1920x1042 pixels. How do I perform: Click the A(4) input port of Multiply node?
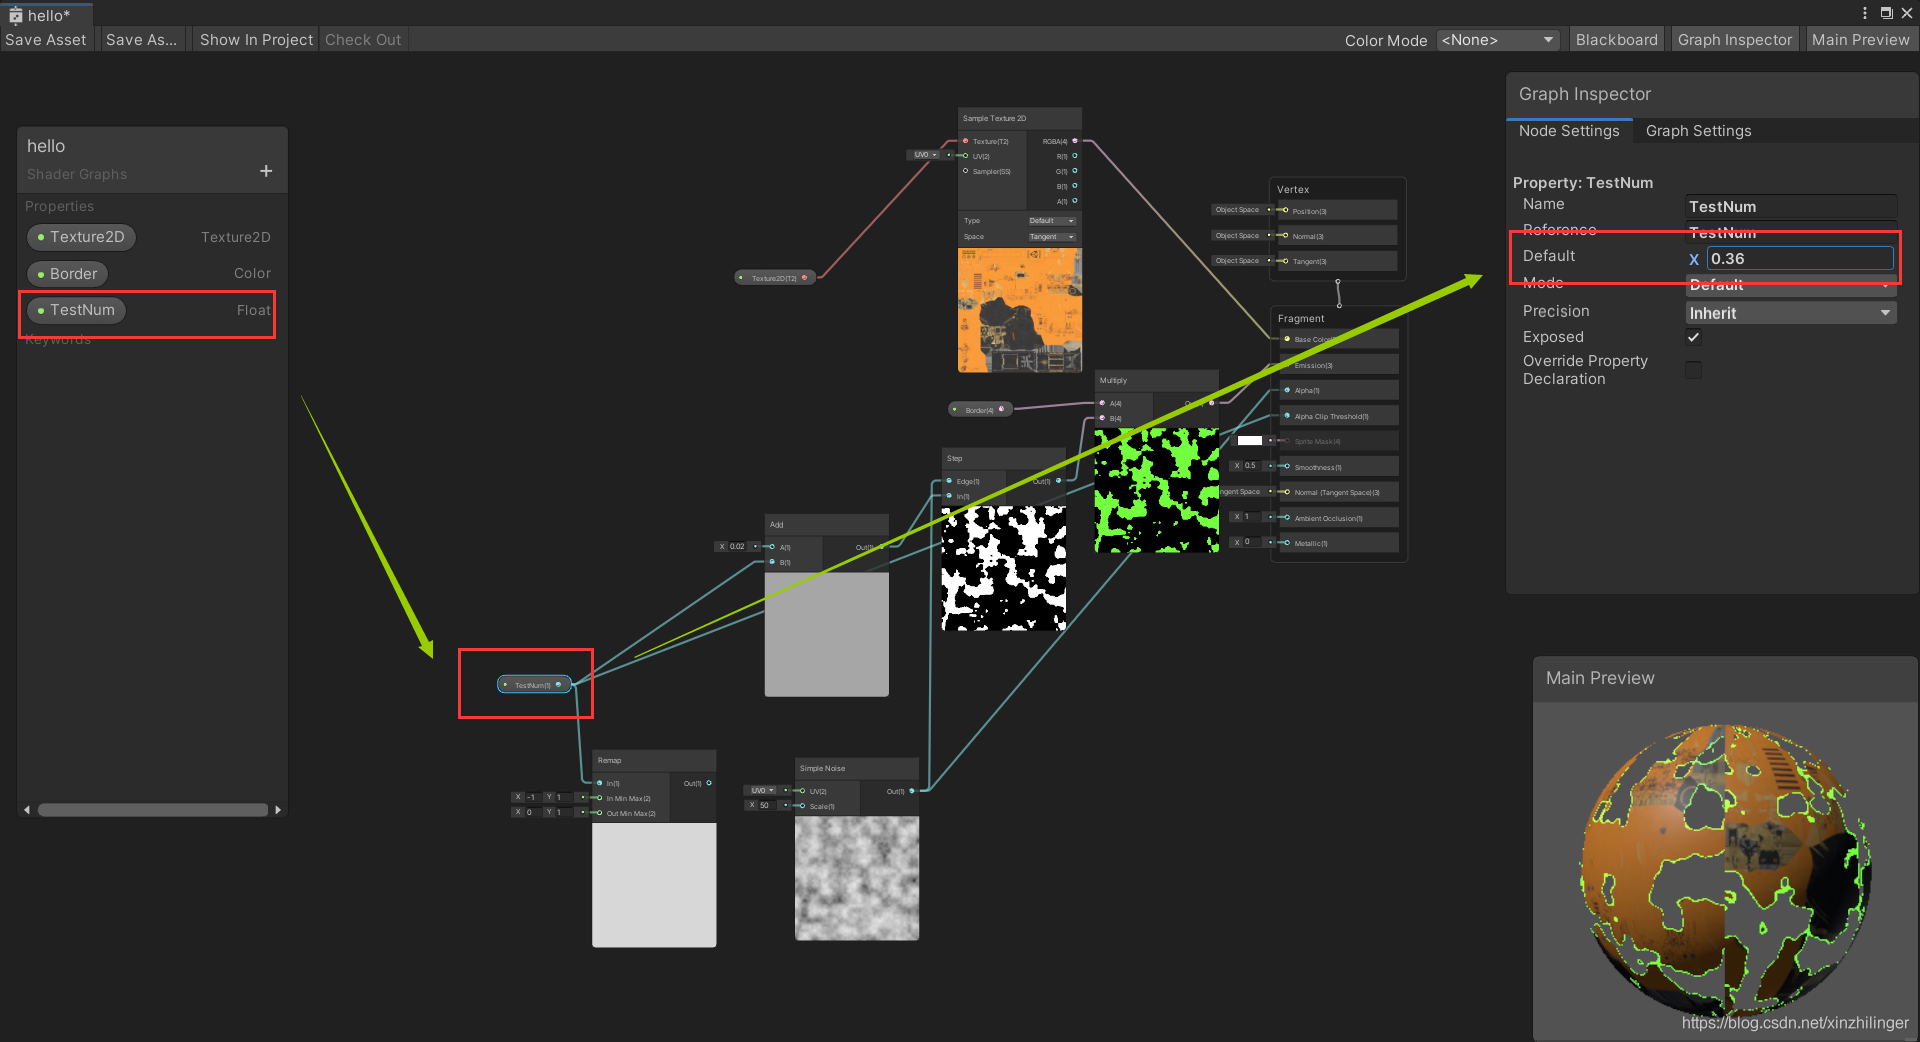coord(1102,403)
